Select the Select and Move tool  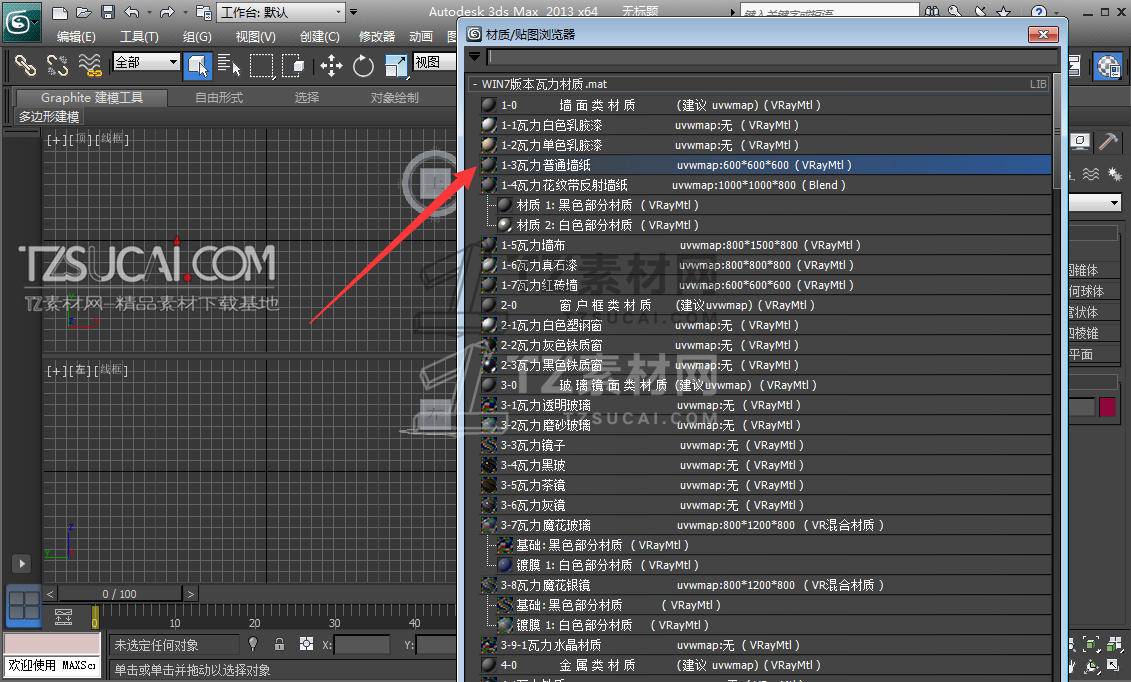(331, 66)
